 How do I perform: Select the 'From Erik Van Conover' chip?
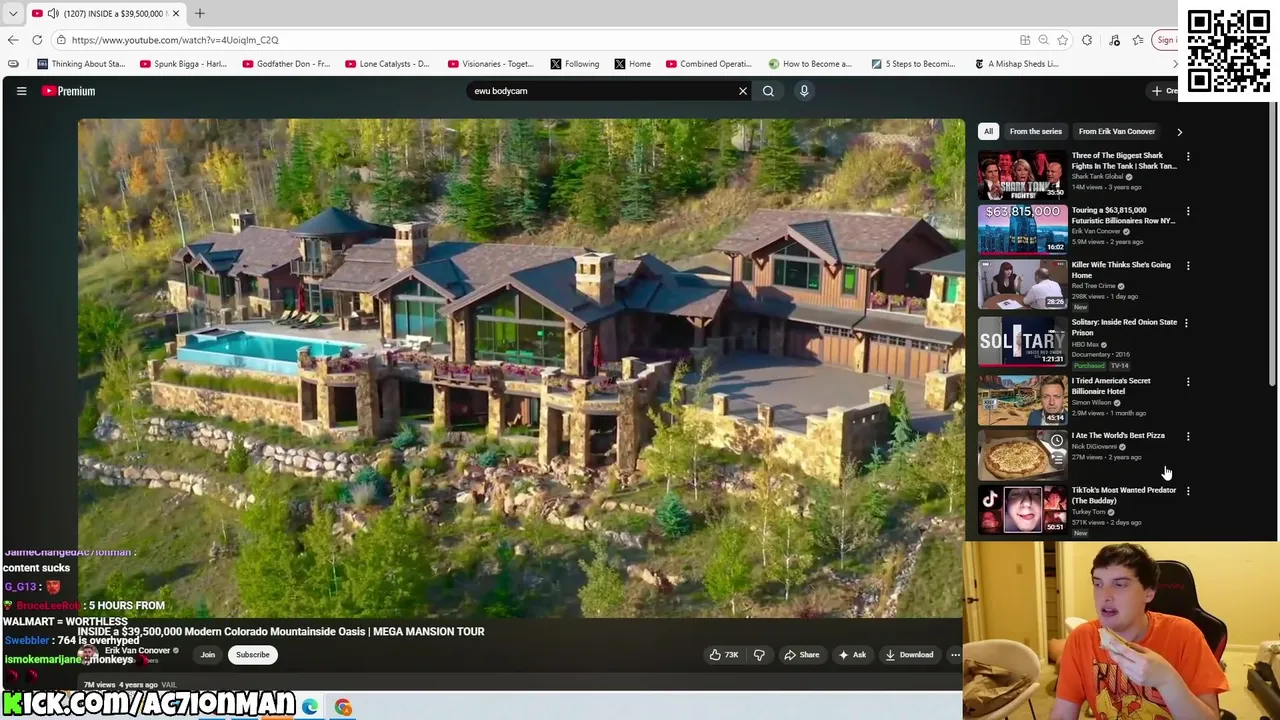[1117, 131]
